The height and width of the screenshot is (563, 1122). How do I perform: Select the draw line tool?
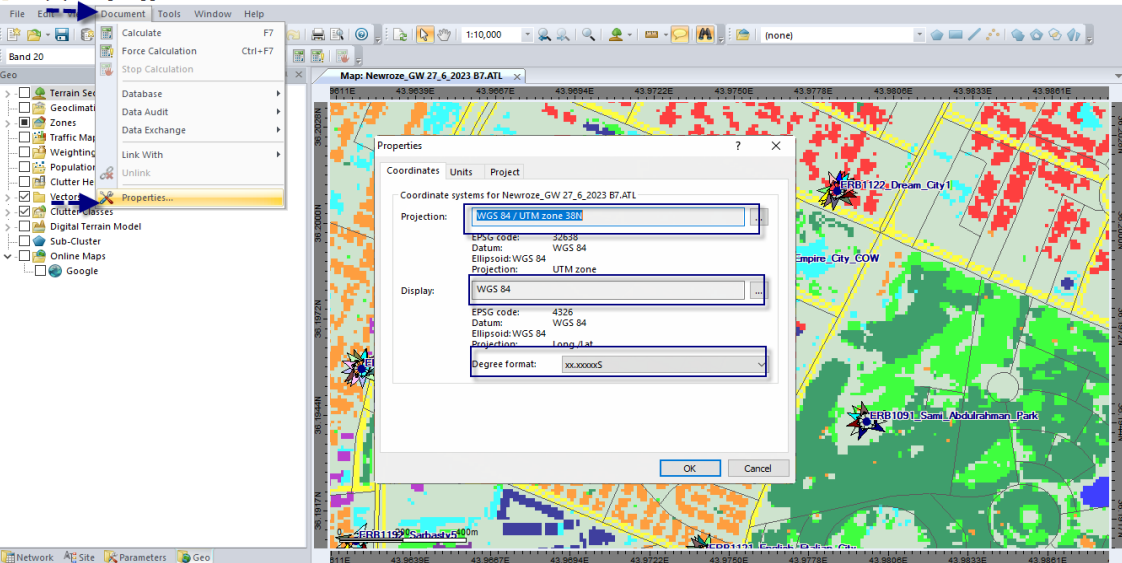pyautogui.click(x=974, y=34)
